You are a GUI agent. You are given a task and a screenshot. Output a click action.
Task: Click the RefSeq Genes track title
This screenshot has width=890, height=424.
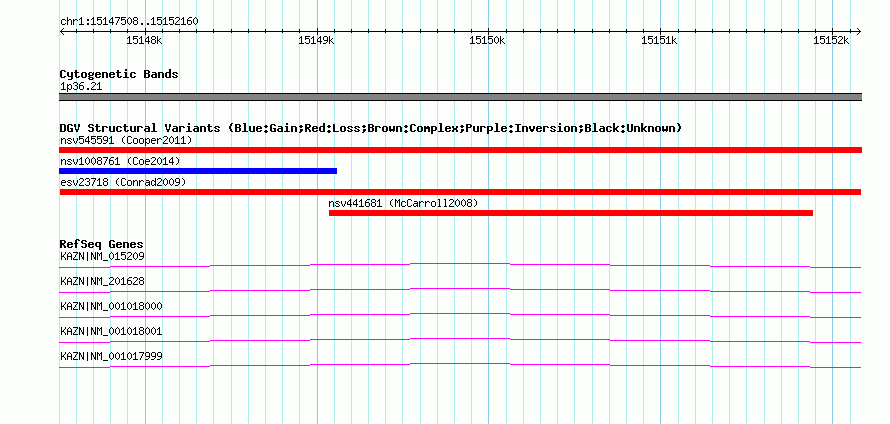(102, 244)
